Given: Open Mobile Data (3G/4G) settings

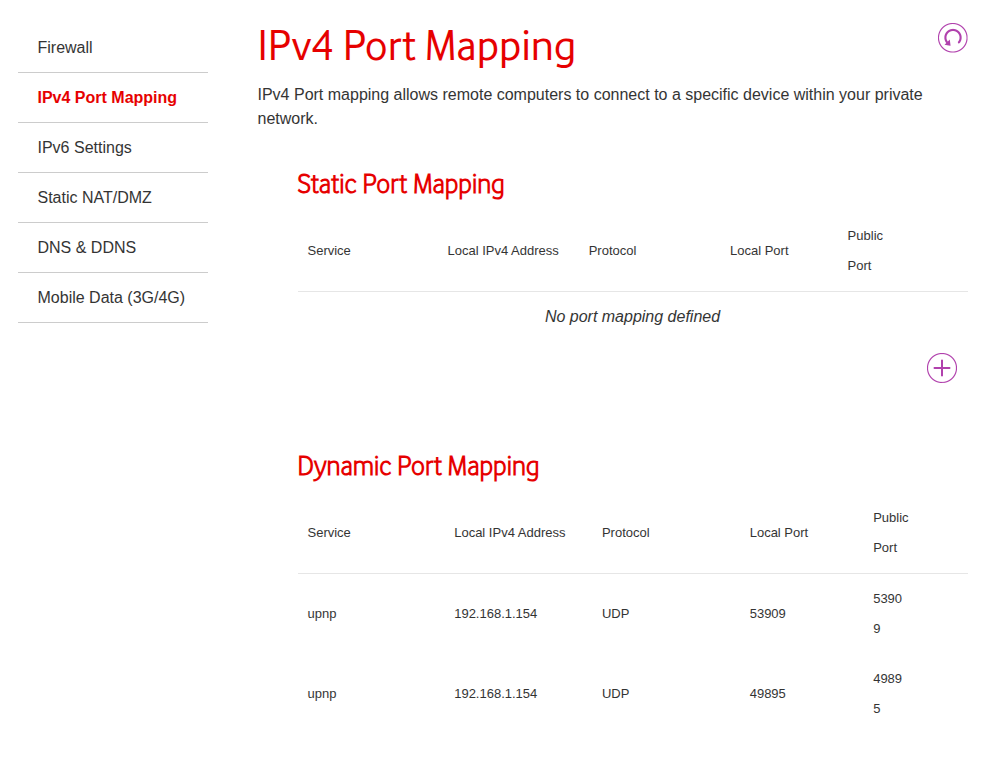Looking at the screenshot, I should 111,298.
